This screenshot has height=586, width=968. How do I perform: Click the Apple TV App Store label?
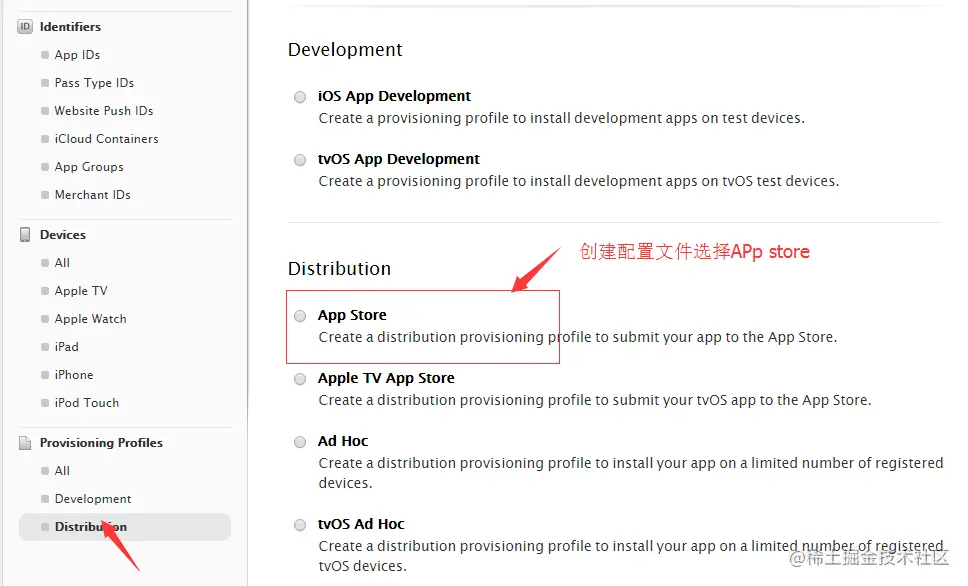(x=386, y=379)
